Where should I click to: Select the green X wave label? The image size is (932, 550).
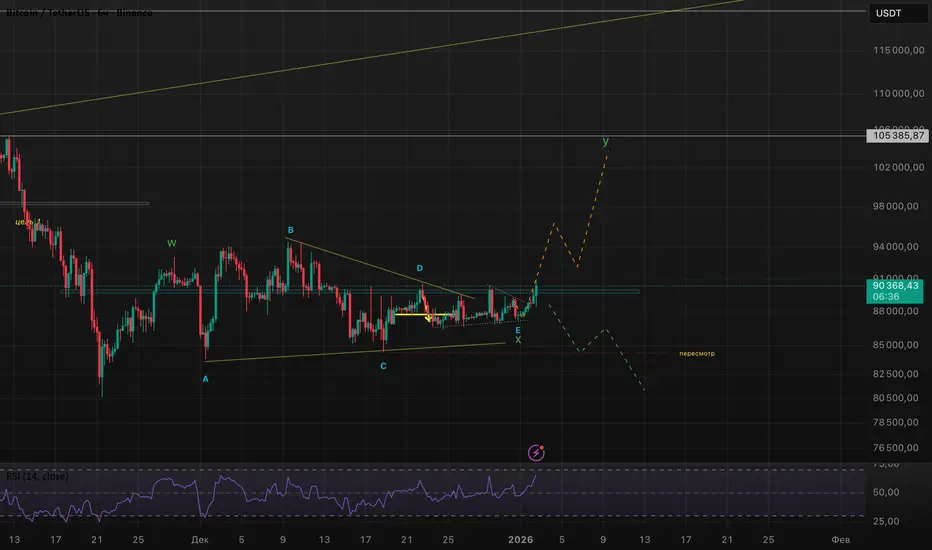518,340
